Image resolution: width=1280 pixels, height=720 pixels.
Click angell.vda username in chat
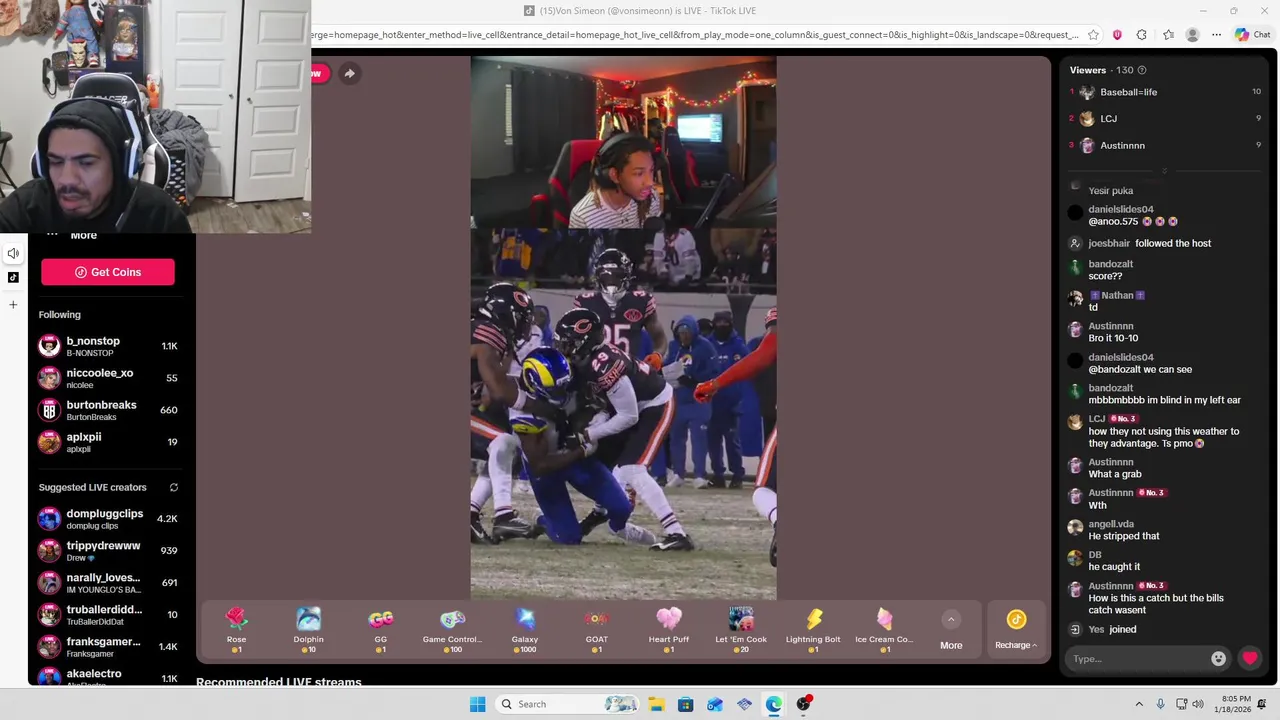[x=1111, y=524]
